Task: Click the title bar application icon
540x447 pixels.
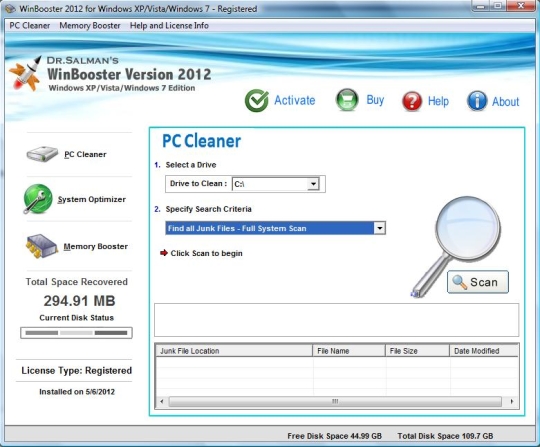Action: [10, 8]
